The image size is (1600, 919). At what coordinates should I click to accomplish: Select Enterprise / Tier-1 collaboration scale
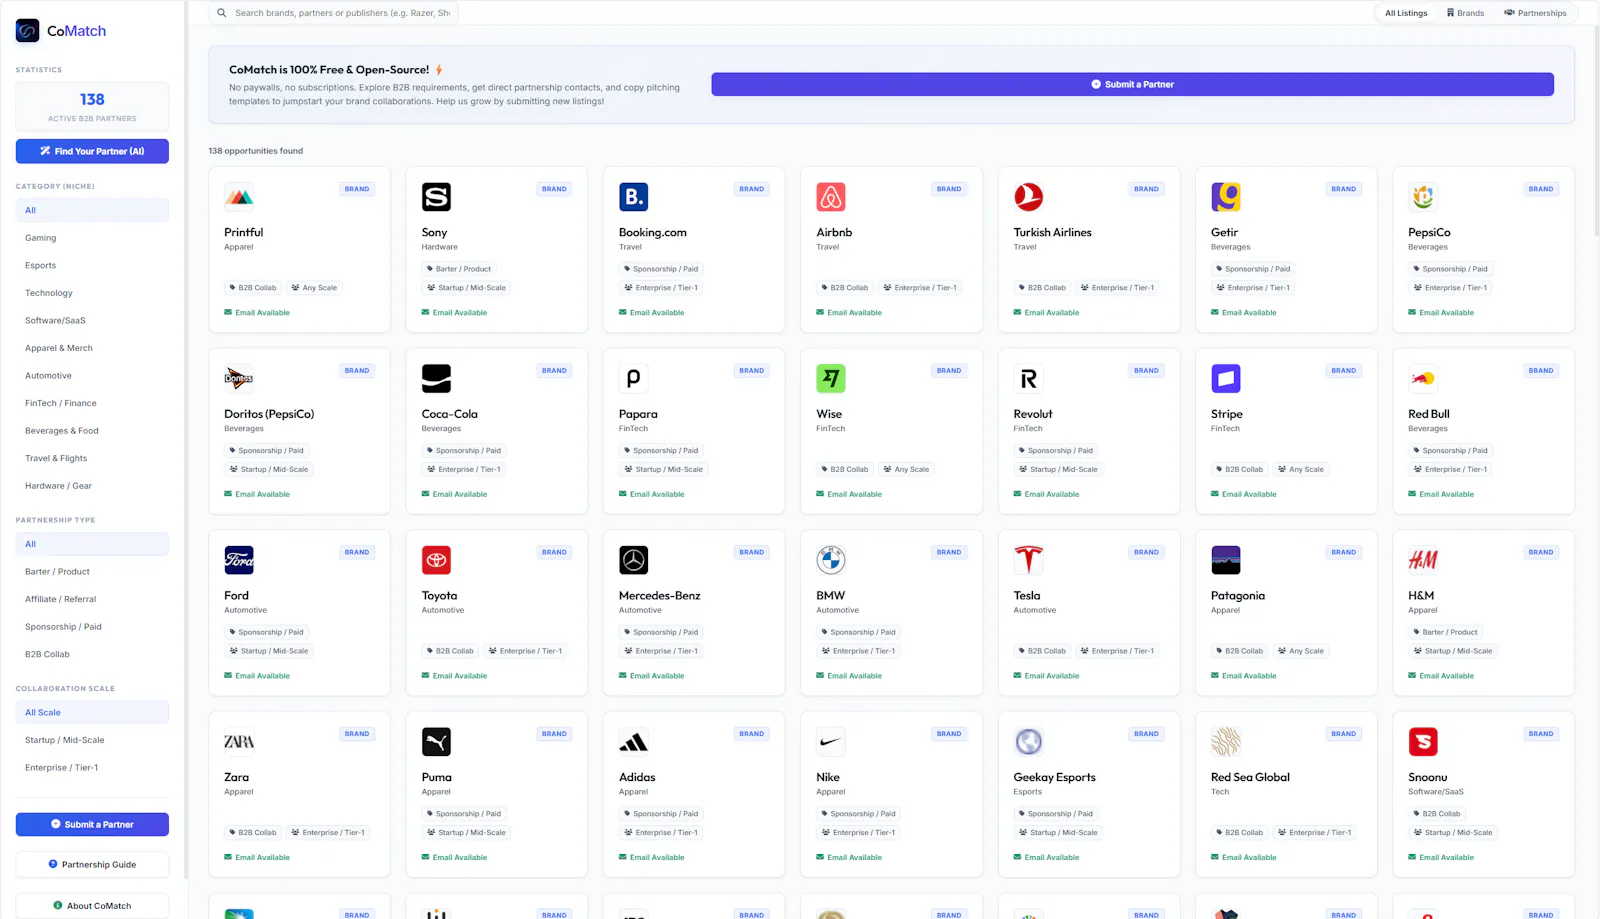(92, 768)
